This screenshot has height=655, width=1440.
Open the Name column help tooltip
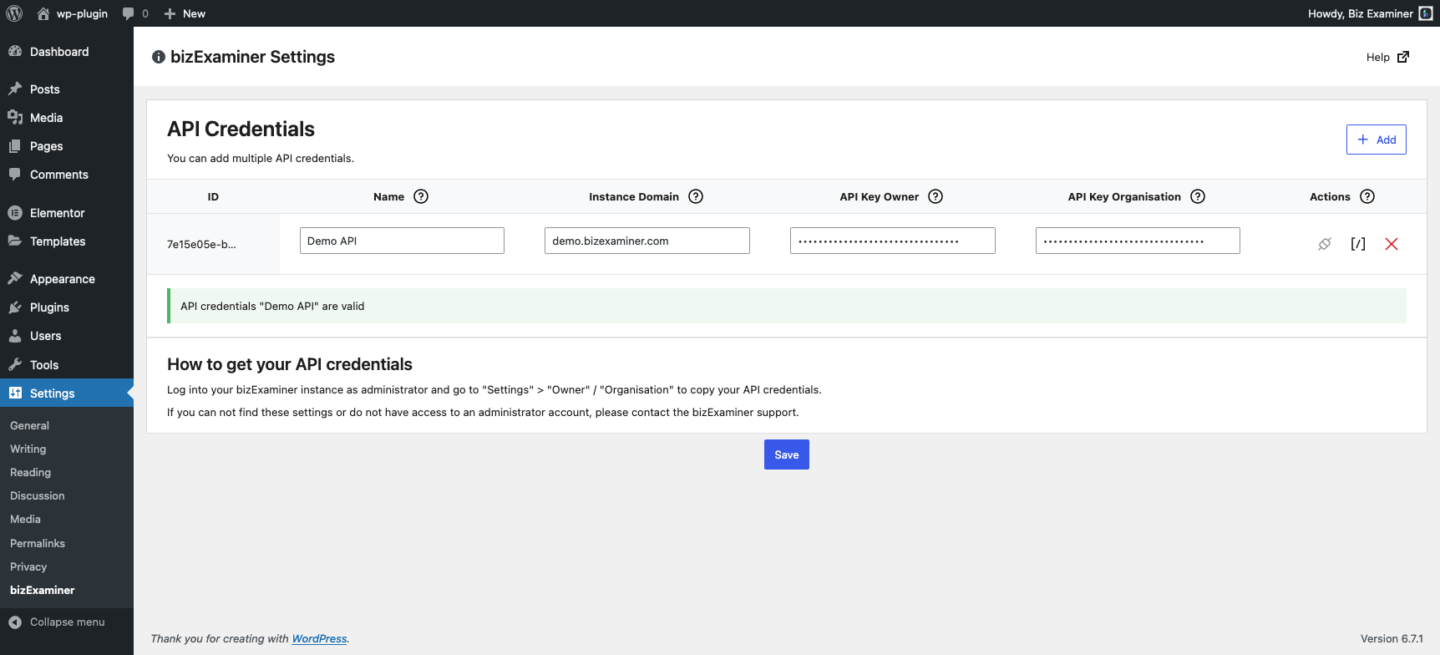point(421,196)
